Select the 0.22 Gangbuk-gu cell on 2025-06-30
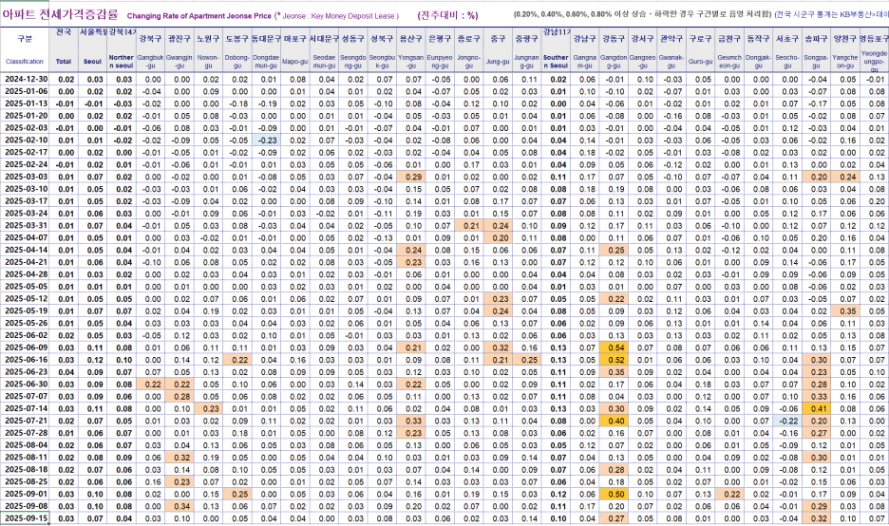889x526 pixels. (x=150, y=384)
